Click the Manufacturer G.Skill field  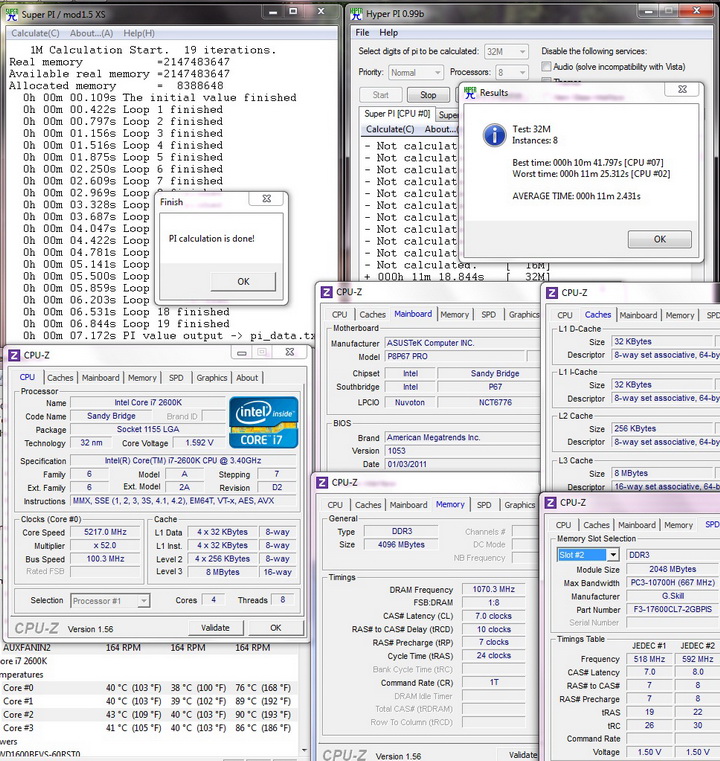click(672, 596)
